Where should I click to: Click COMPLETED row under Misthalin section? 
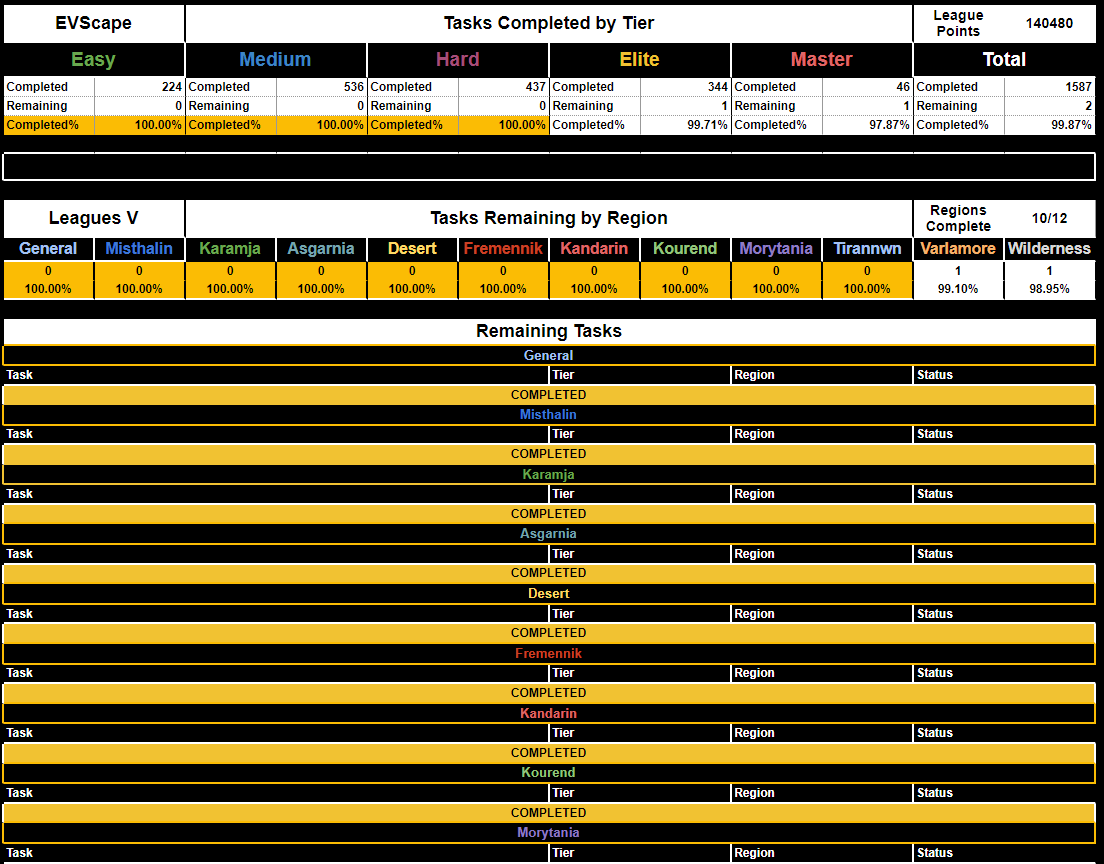548,454
